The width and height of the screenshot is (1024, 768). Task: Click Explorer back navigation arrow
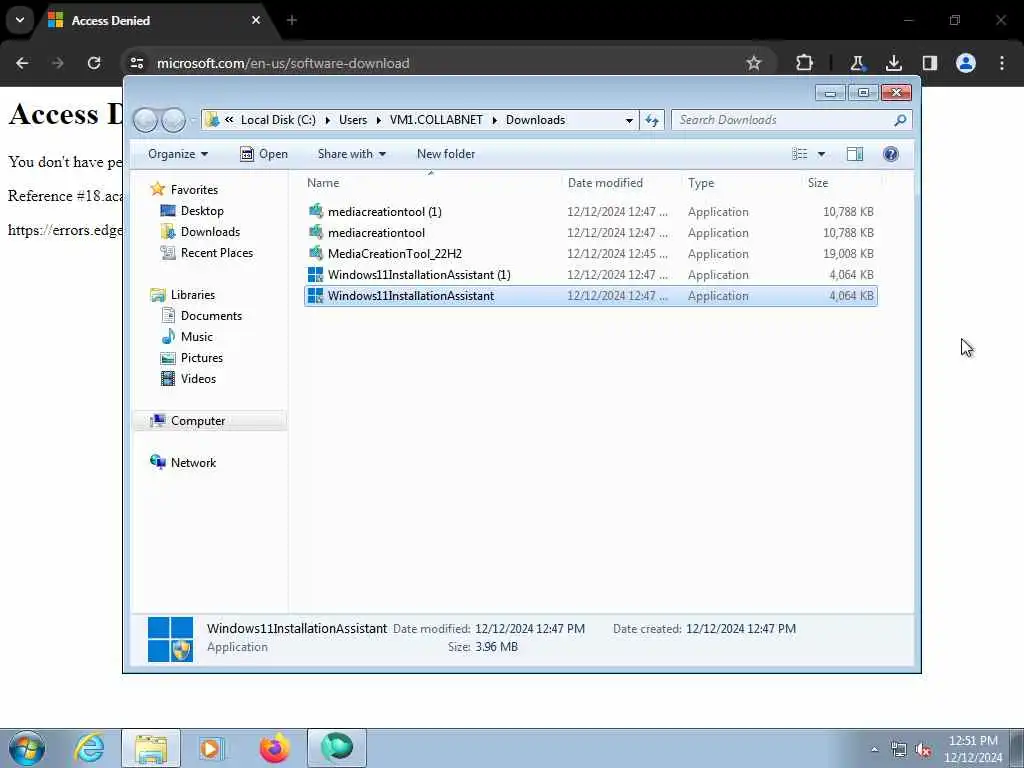point(145,120)
